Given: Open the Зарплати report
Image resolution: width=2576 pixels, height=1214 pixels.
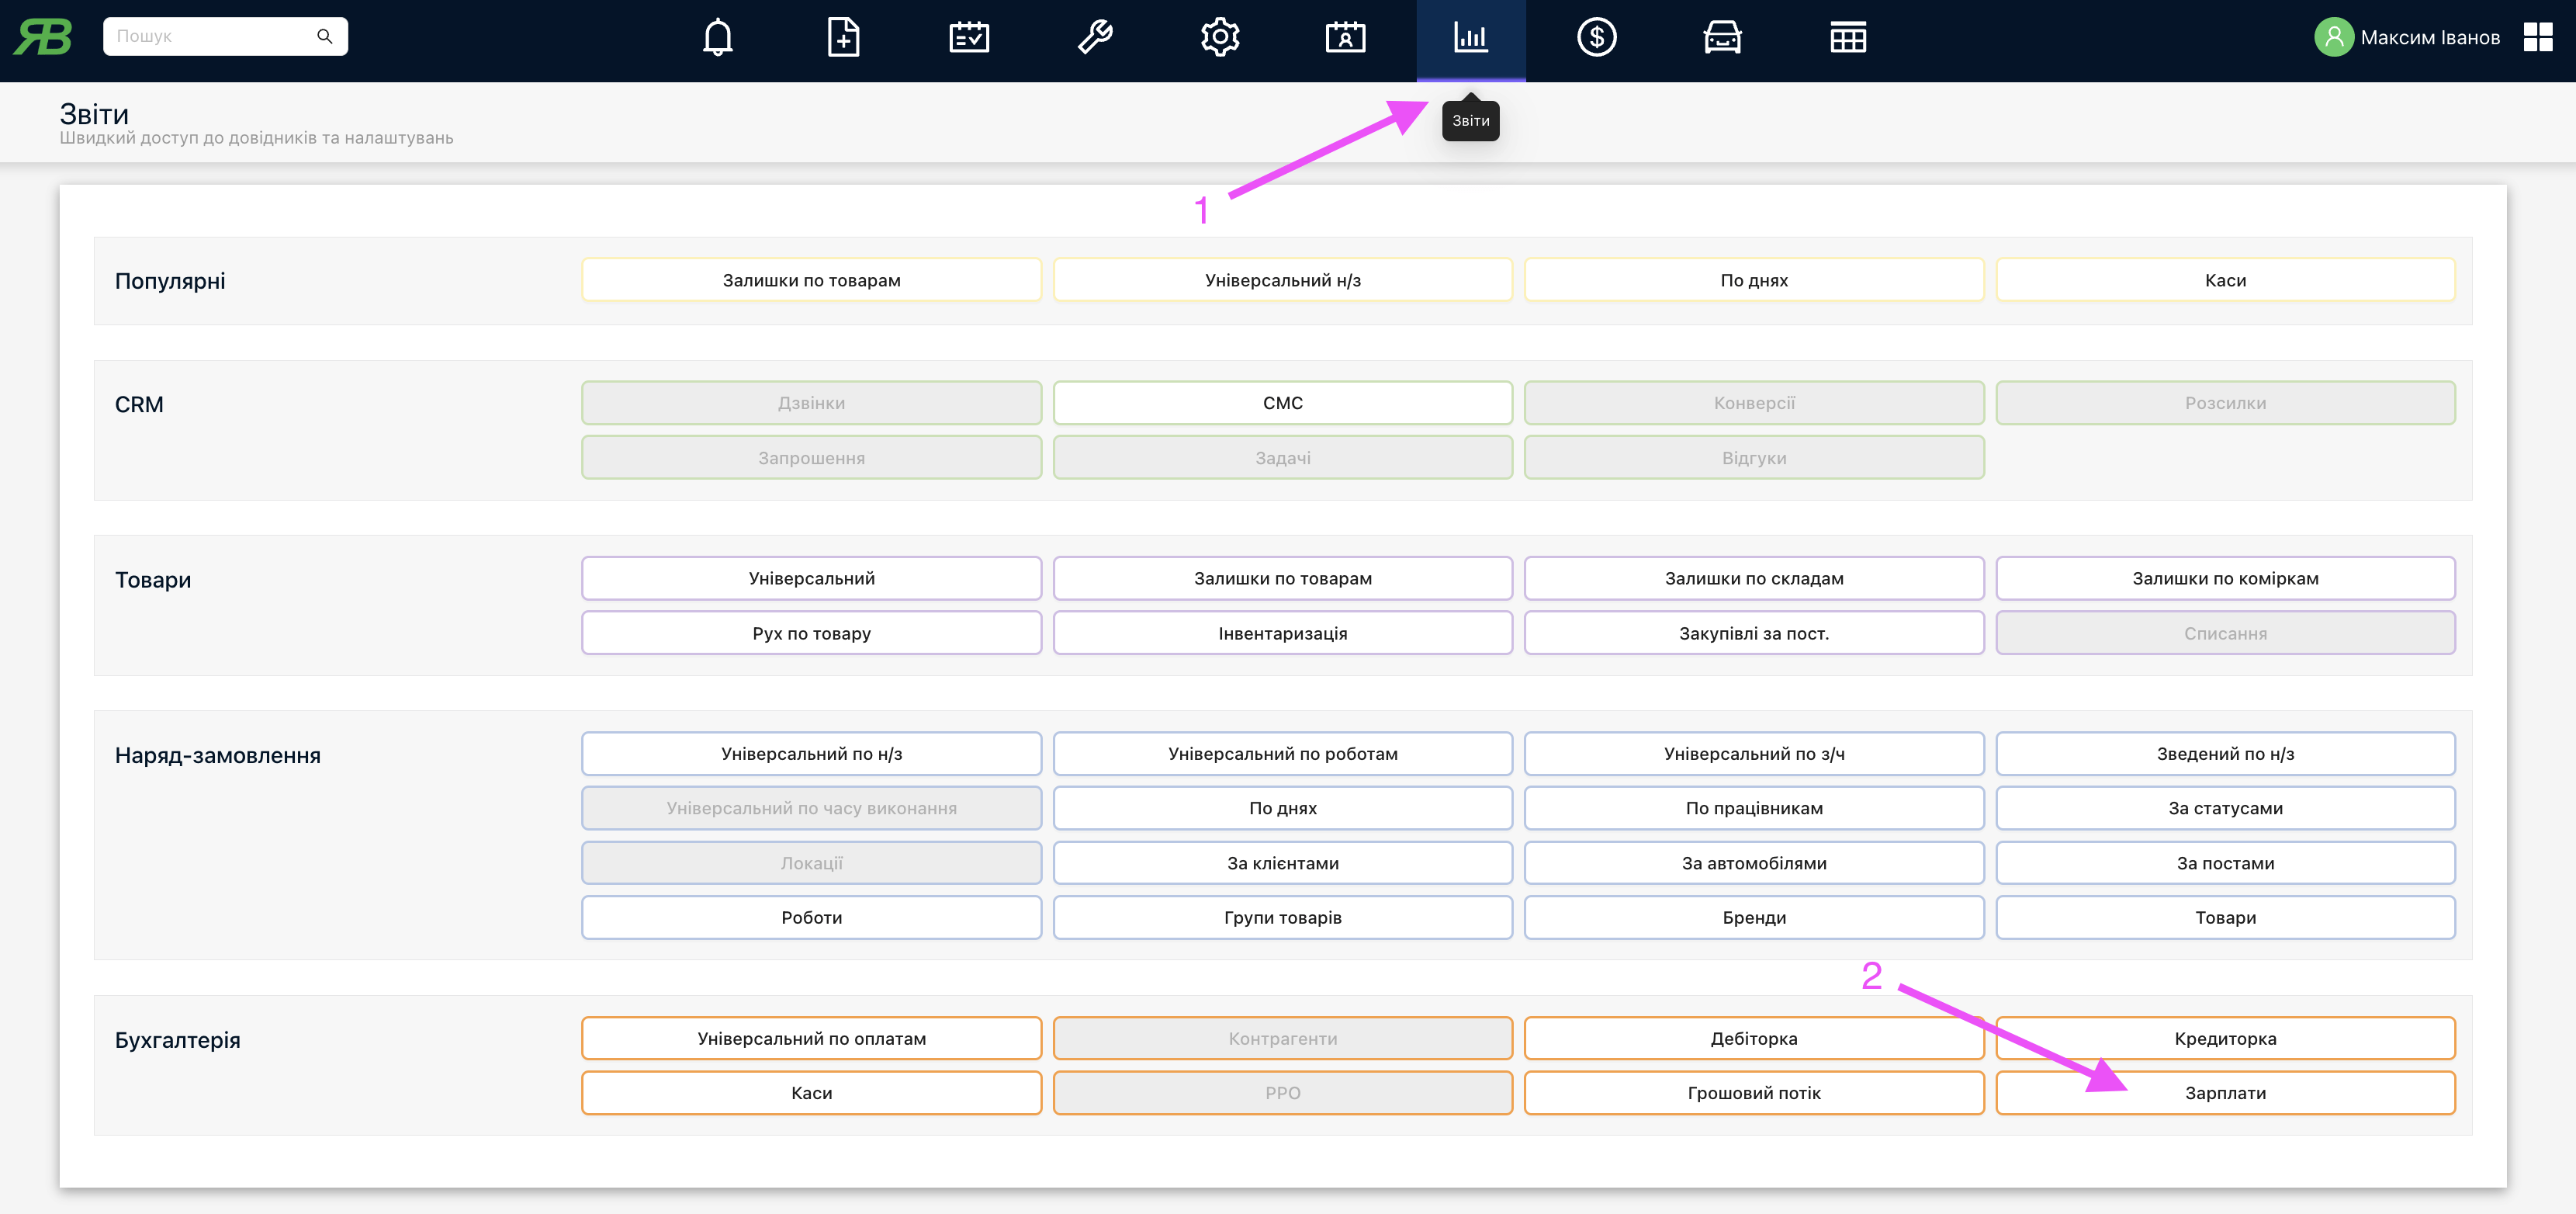Looking at the screenshot, I should [x=2224, y=1093].
